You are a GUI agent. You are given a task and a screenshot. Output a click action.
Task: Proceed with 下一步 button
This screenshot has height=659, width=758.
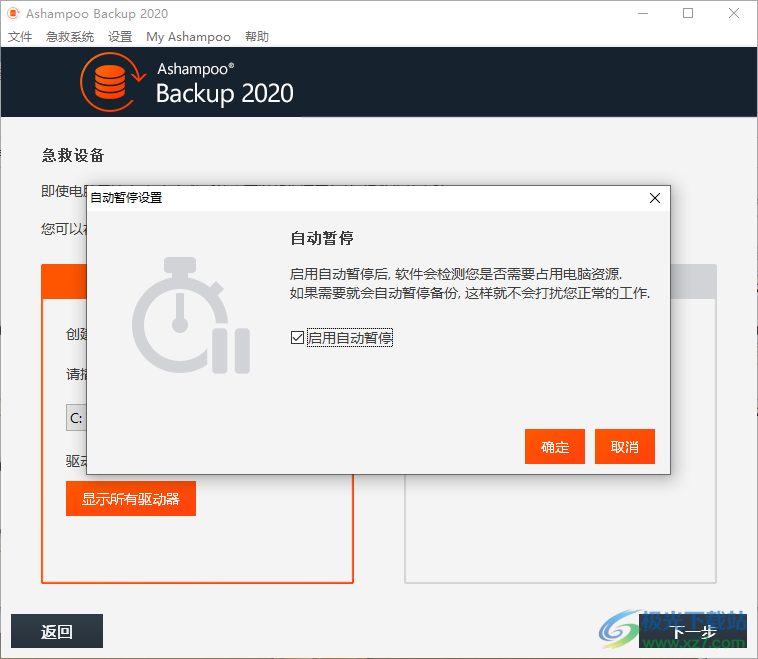click(693, 631)
